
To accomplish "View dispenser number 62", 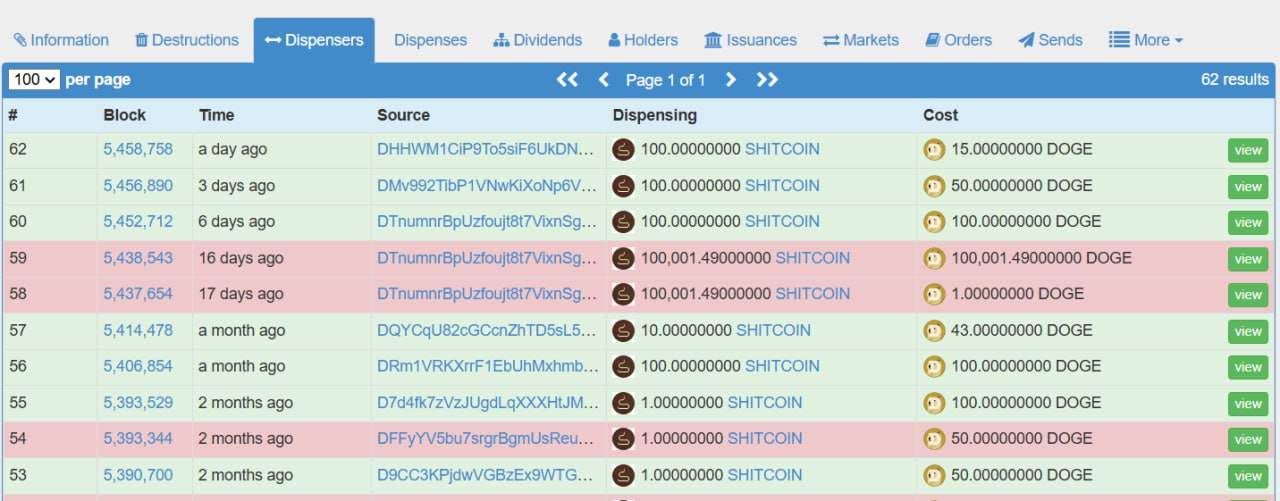I will [1248, 150].
